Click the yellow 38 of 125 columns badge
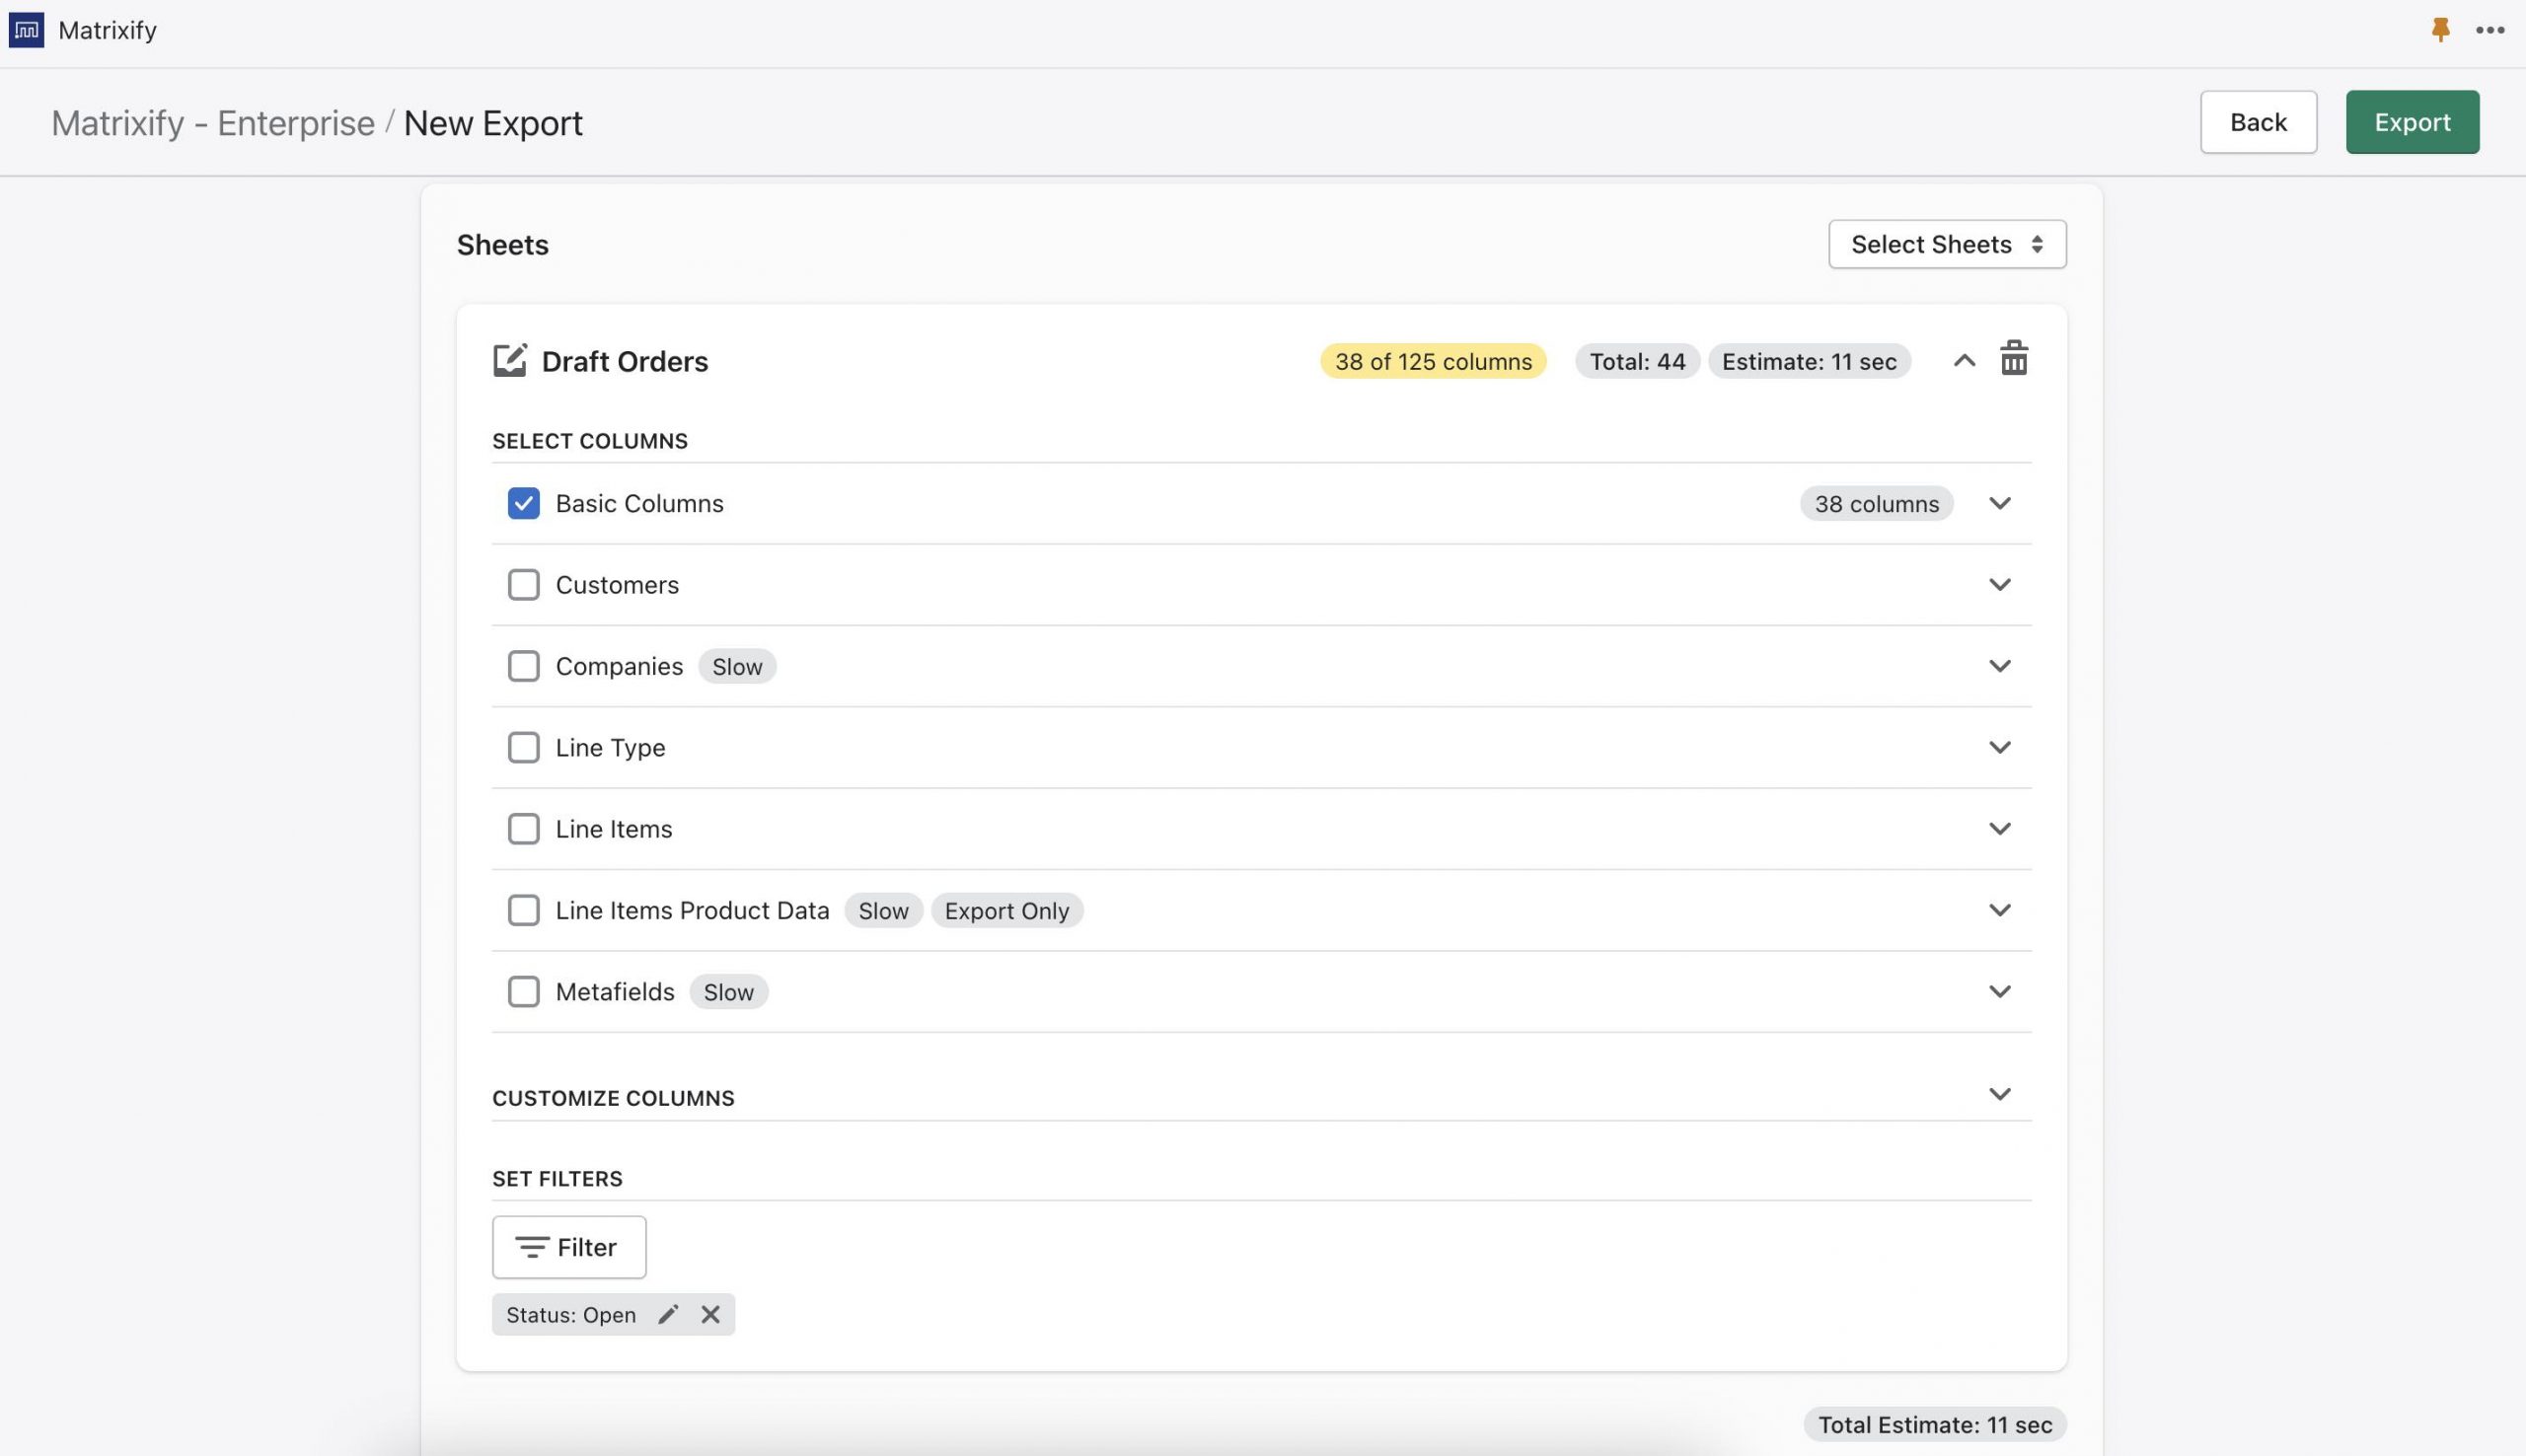 tap(1432, 361)
